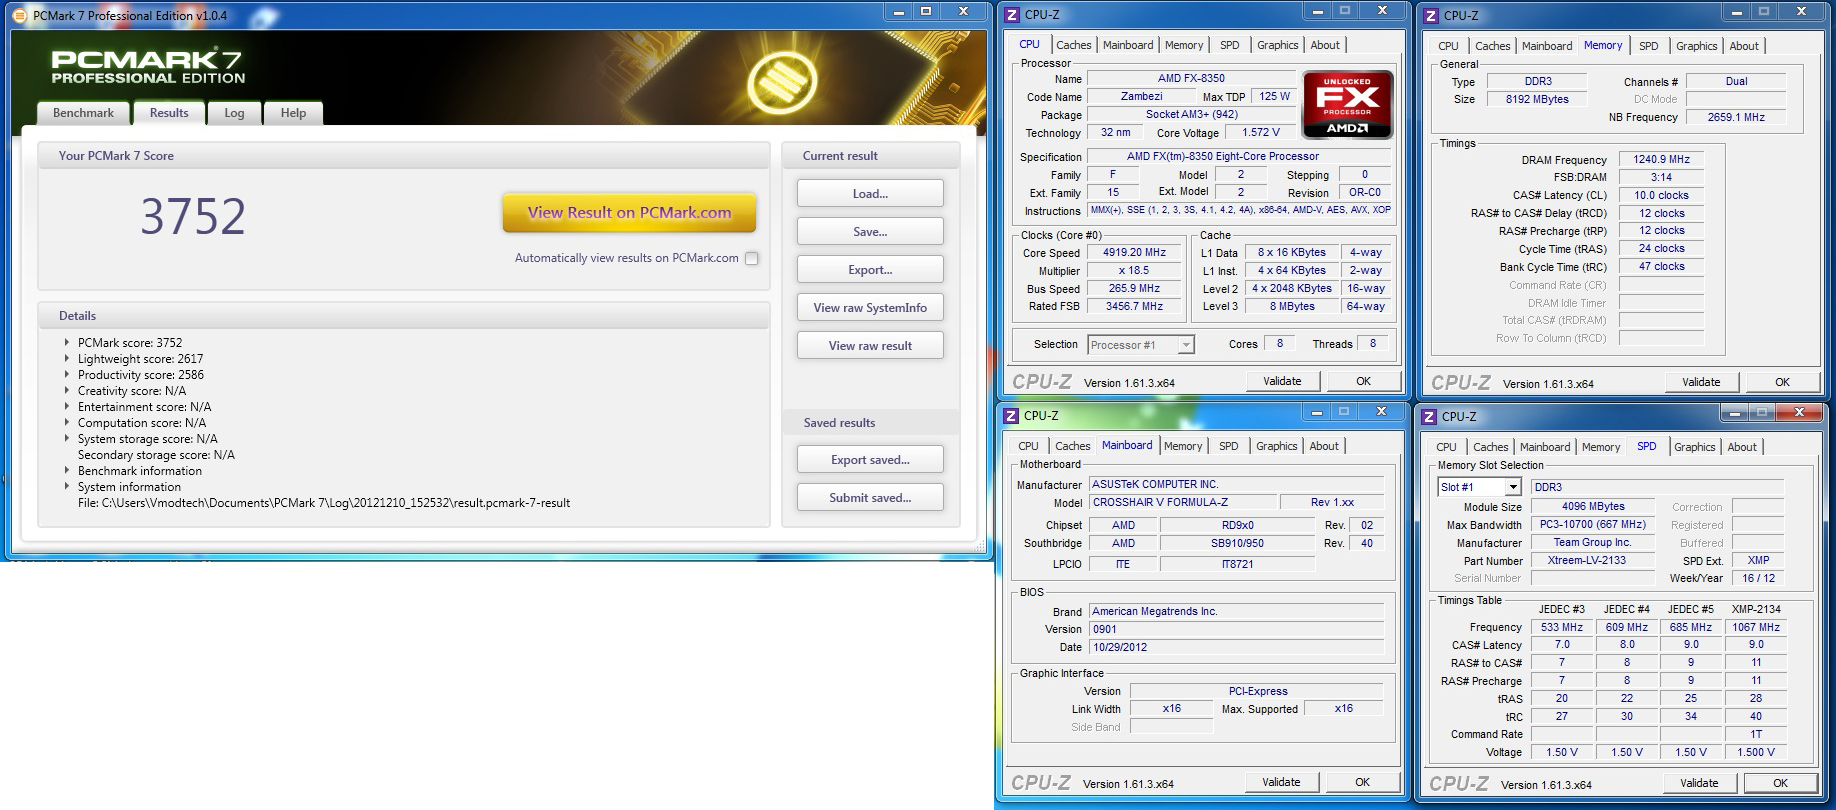Expand the System storage score row

[67, 438]
